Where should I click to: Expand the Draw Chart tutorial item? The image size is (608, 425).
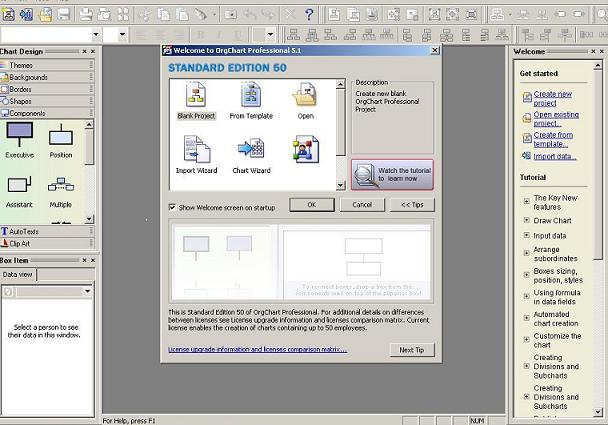pyautogui.click(x=527, y=220)
